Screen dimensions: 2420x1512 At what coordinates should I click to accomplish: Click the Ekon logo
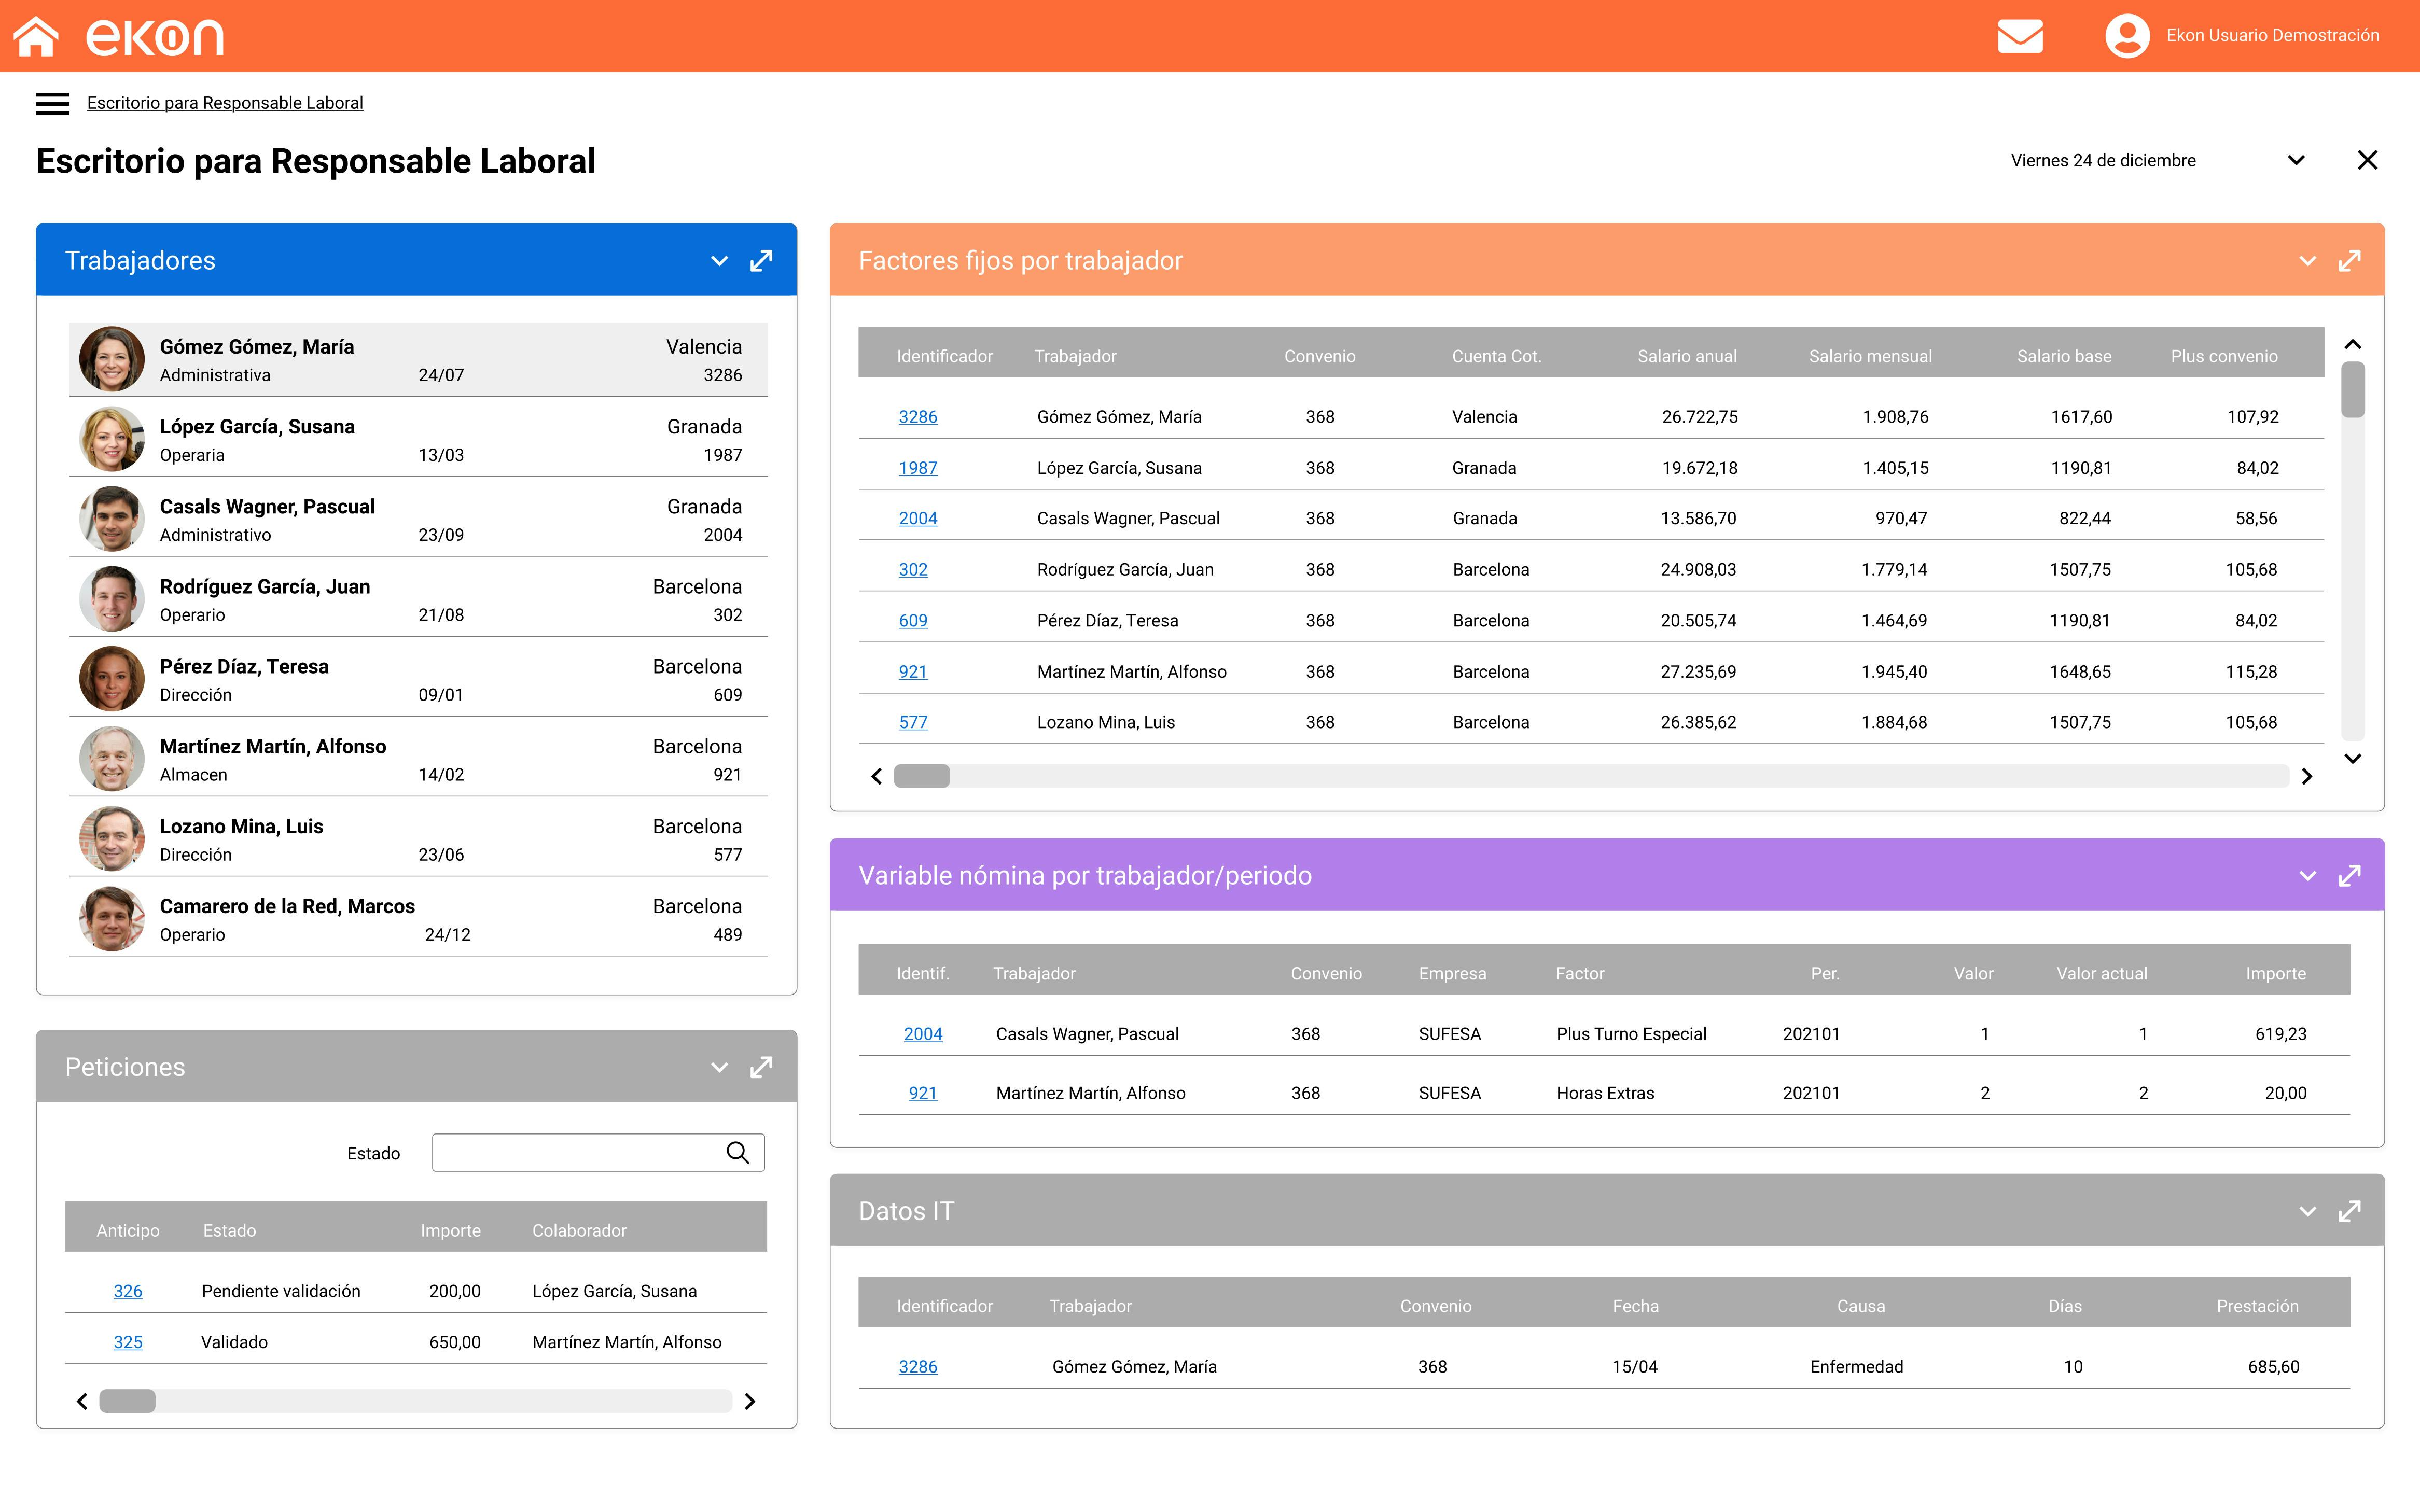pyautogui.click(x=155, y=35)
